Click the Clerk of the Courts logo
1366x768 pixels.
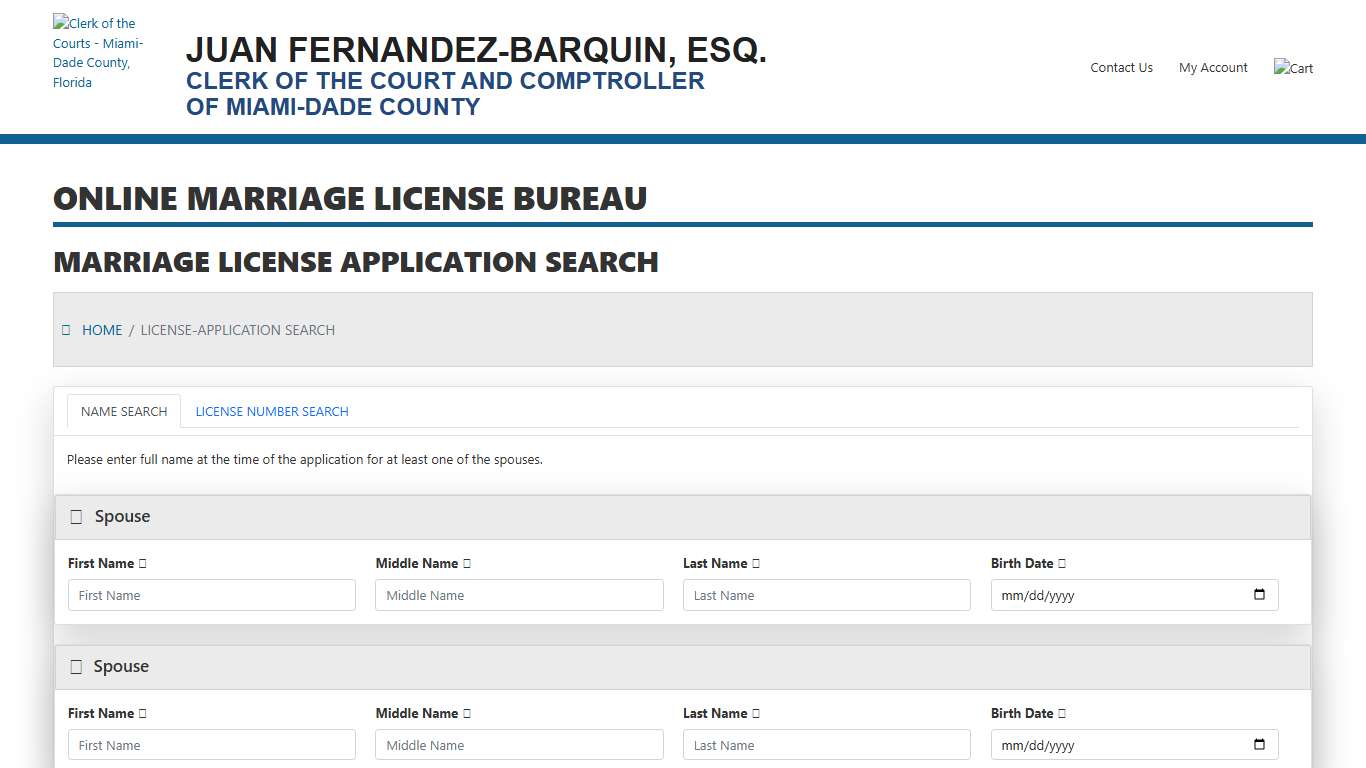point(98,53)
